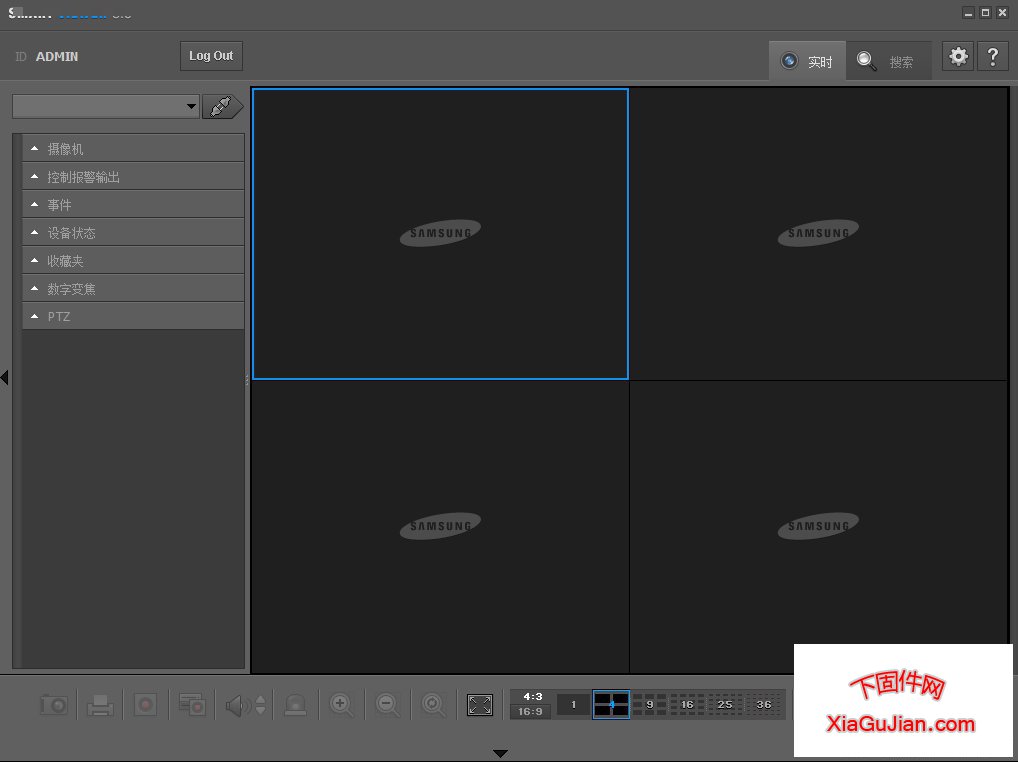This screenshot has width=1018, height=762.
Task: Click the ADMIN user ID label
Action: point(57,56)
